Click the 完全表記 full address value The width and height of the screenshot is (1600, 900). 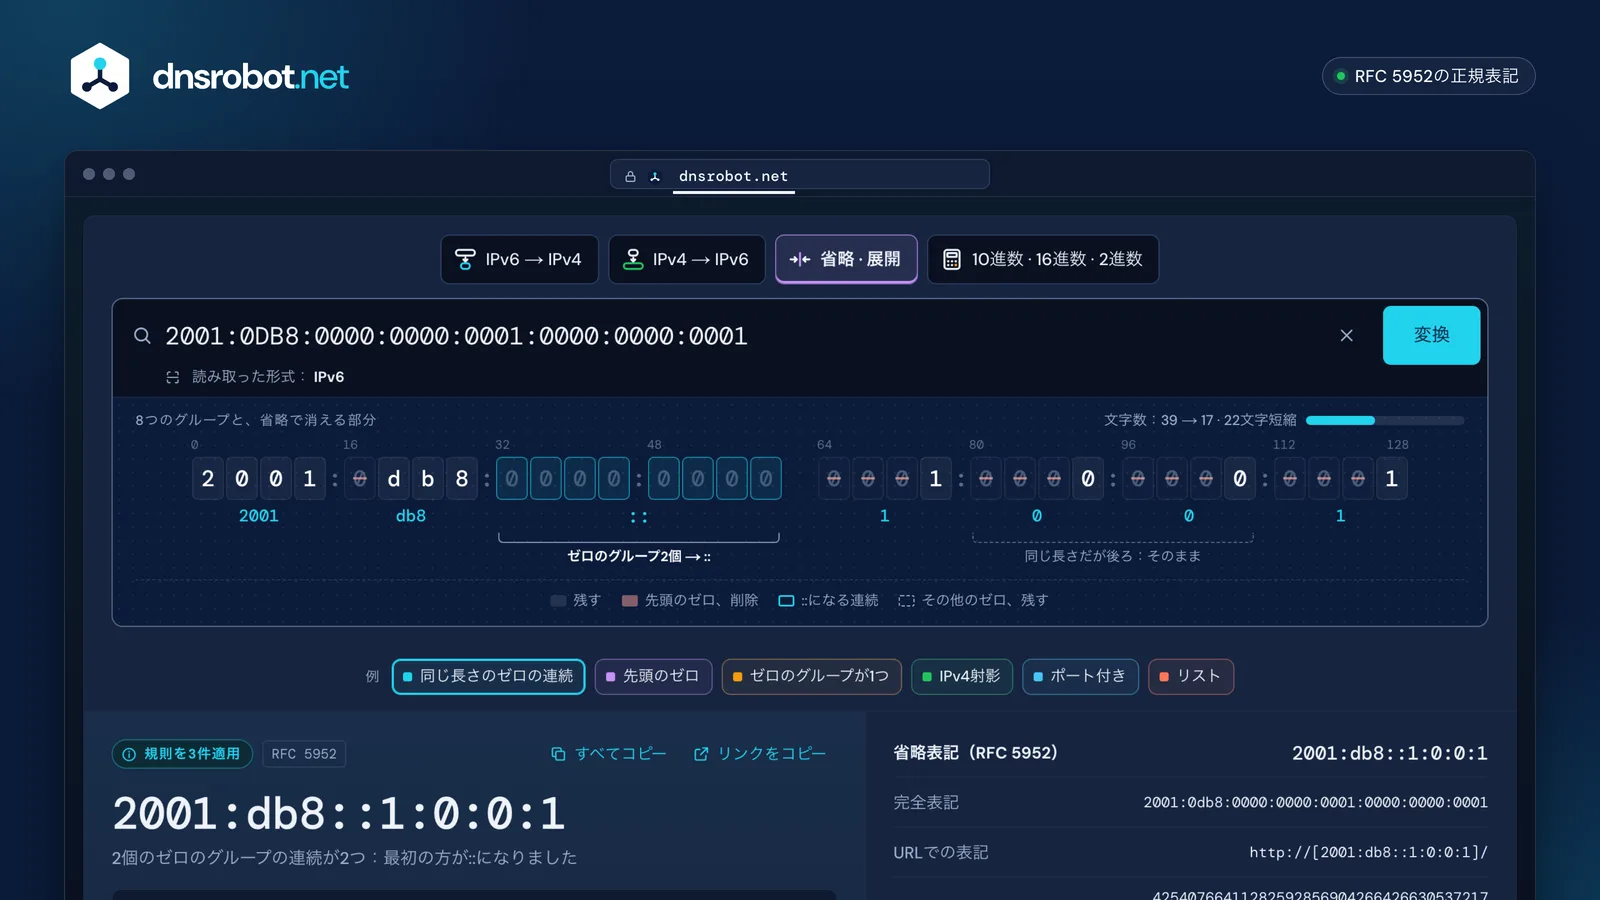(1315, 803)
